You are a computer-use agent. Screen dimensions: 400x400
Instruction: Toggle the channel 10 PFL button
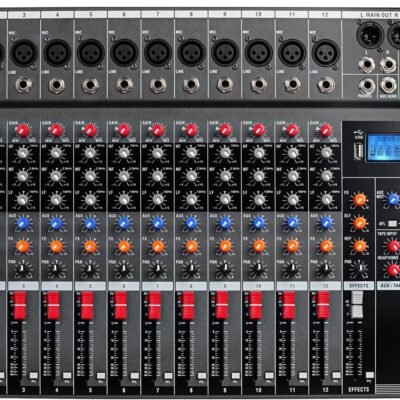click(269, 376)
